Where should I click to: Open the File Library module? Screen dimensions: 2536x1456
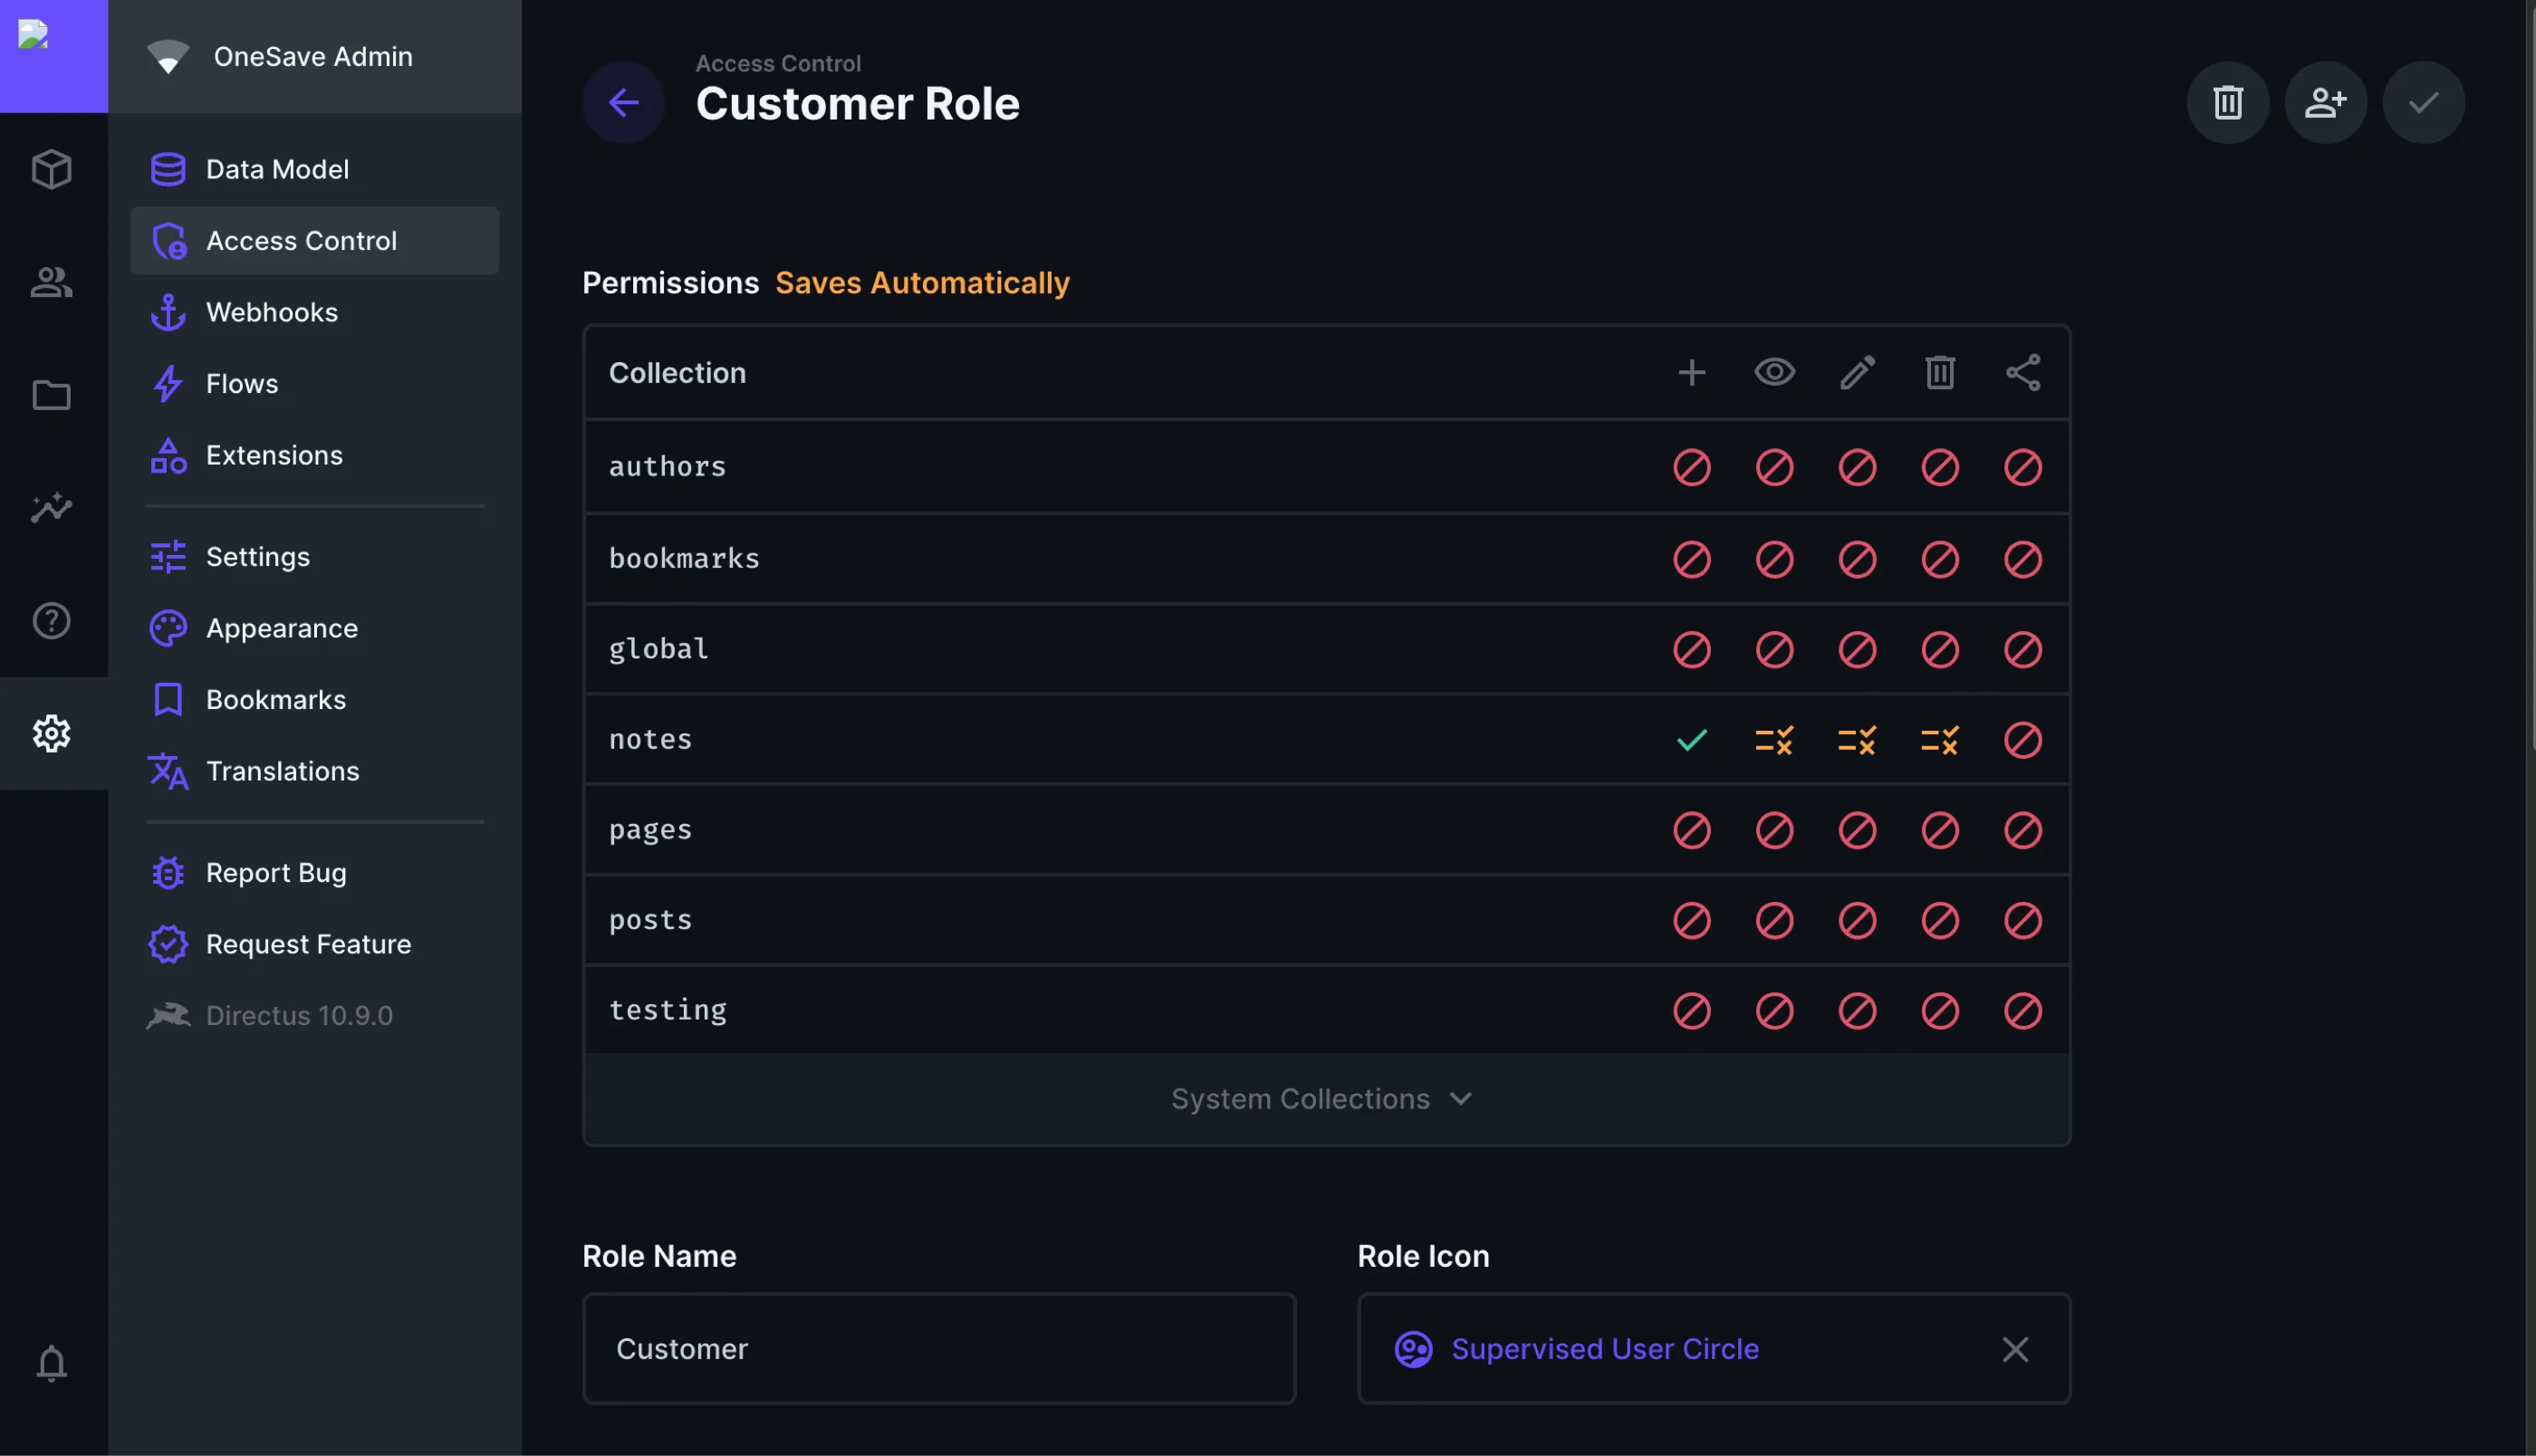click(x=51, y=395)
